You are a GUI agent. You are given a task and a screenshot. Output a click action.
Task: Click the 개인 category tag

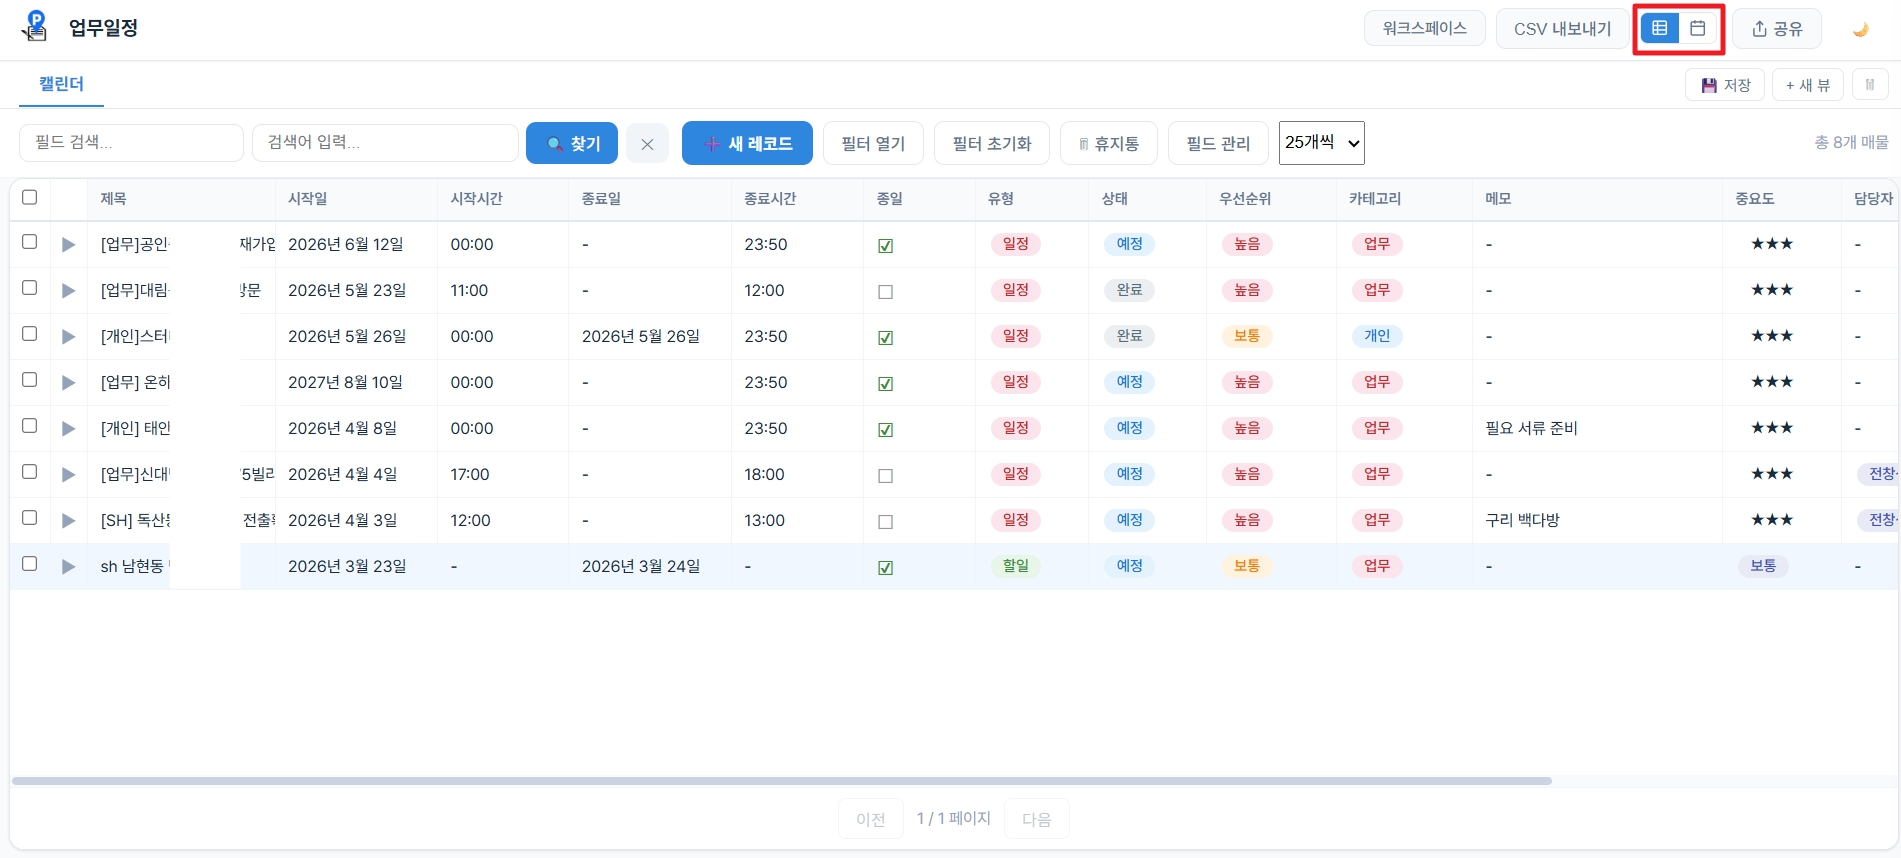[1377, 336]
